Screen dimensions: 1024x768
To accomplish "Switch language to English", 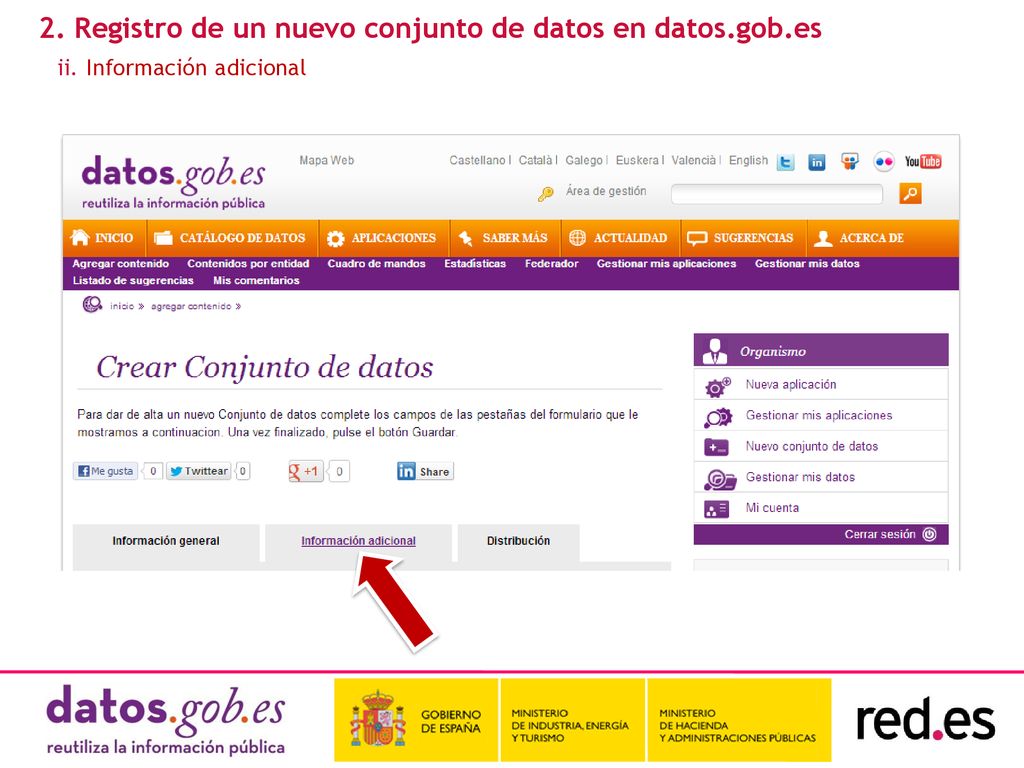I will [x=748, y=160].
